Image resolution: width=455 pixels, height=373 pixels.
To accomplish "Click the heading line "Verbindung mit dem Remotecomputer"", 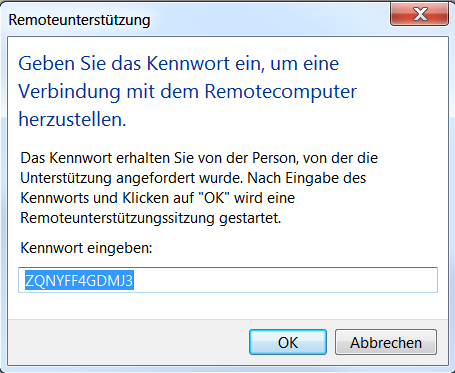I will 187,91.
